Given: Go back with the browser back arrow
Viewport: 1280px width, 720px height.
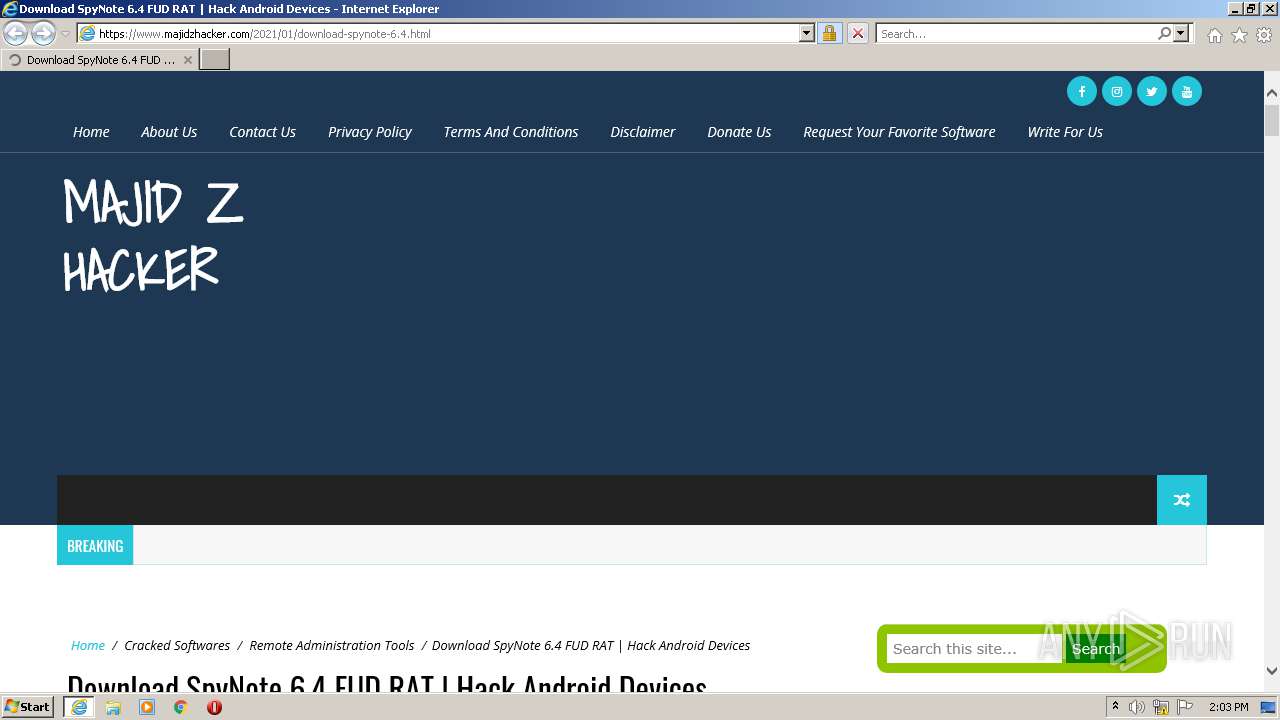Looking at the screenshot, I should 16,34.
